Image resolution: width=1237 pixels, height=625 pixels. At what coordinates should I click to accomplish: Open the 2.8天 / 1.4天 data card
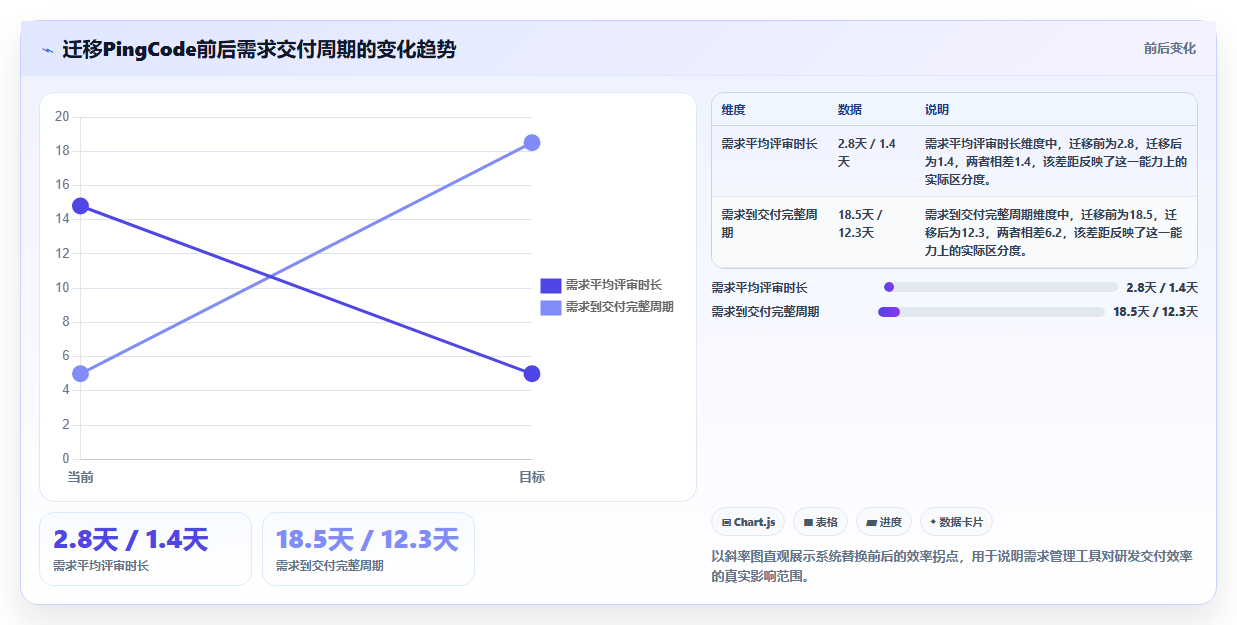[145, 549]
